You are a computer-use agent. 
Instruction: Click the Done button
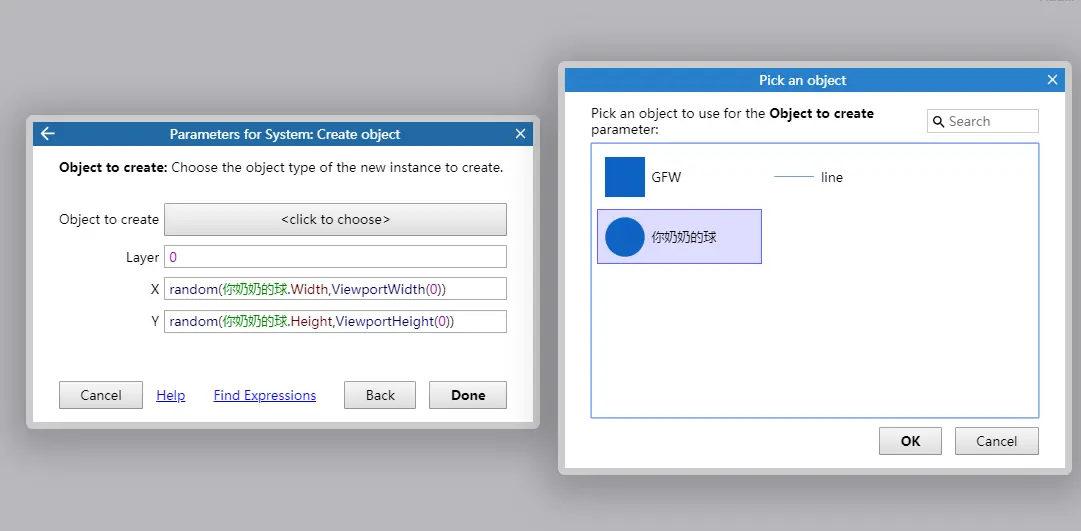tap(468, 395)
